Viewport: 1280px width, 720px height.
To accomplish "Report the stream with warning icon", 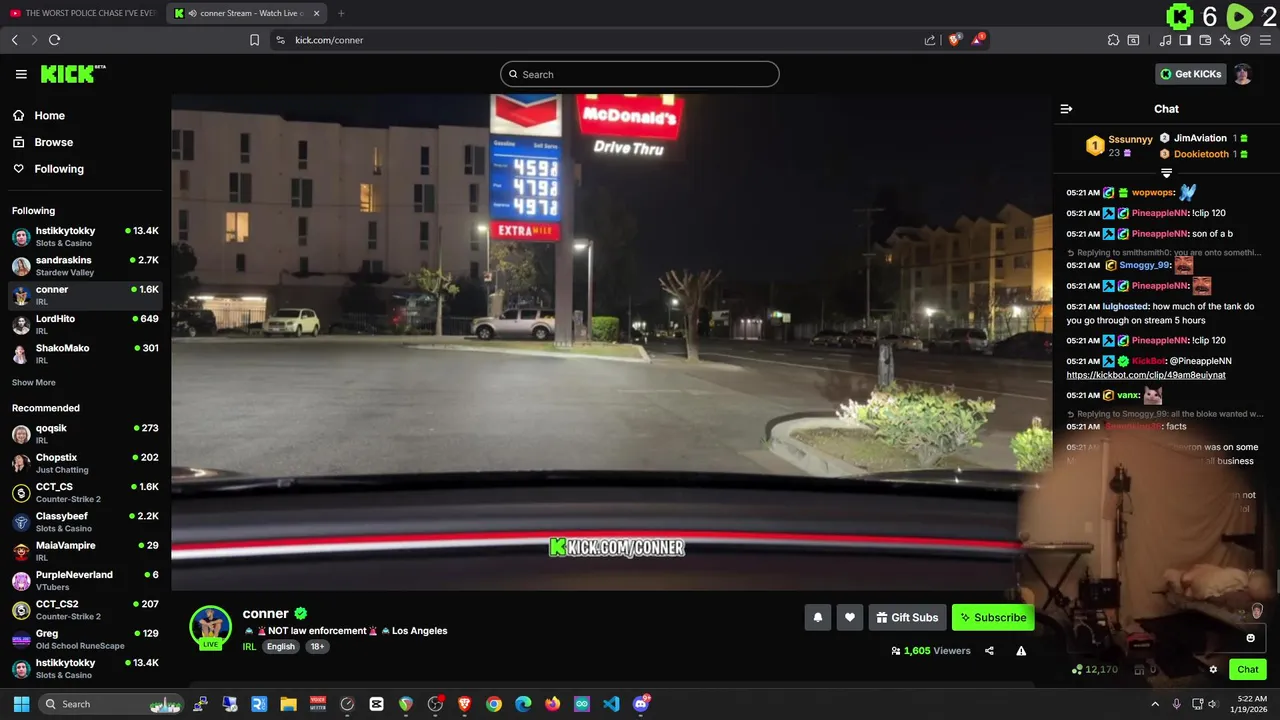I will 1021,651.
